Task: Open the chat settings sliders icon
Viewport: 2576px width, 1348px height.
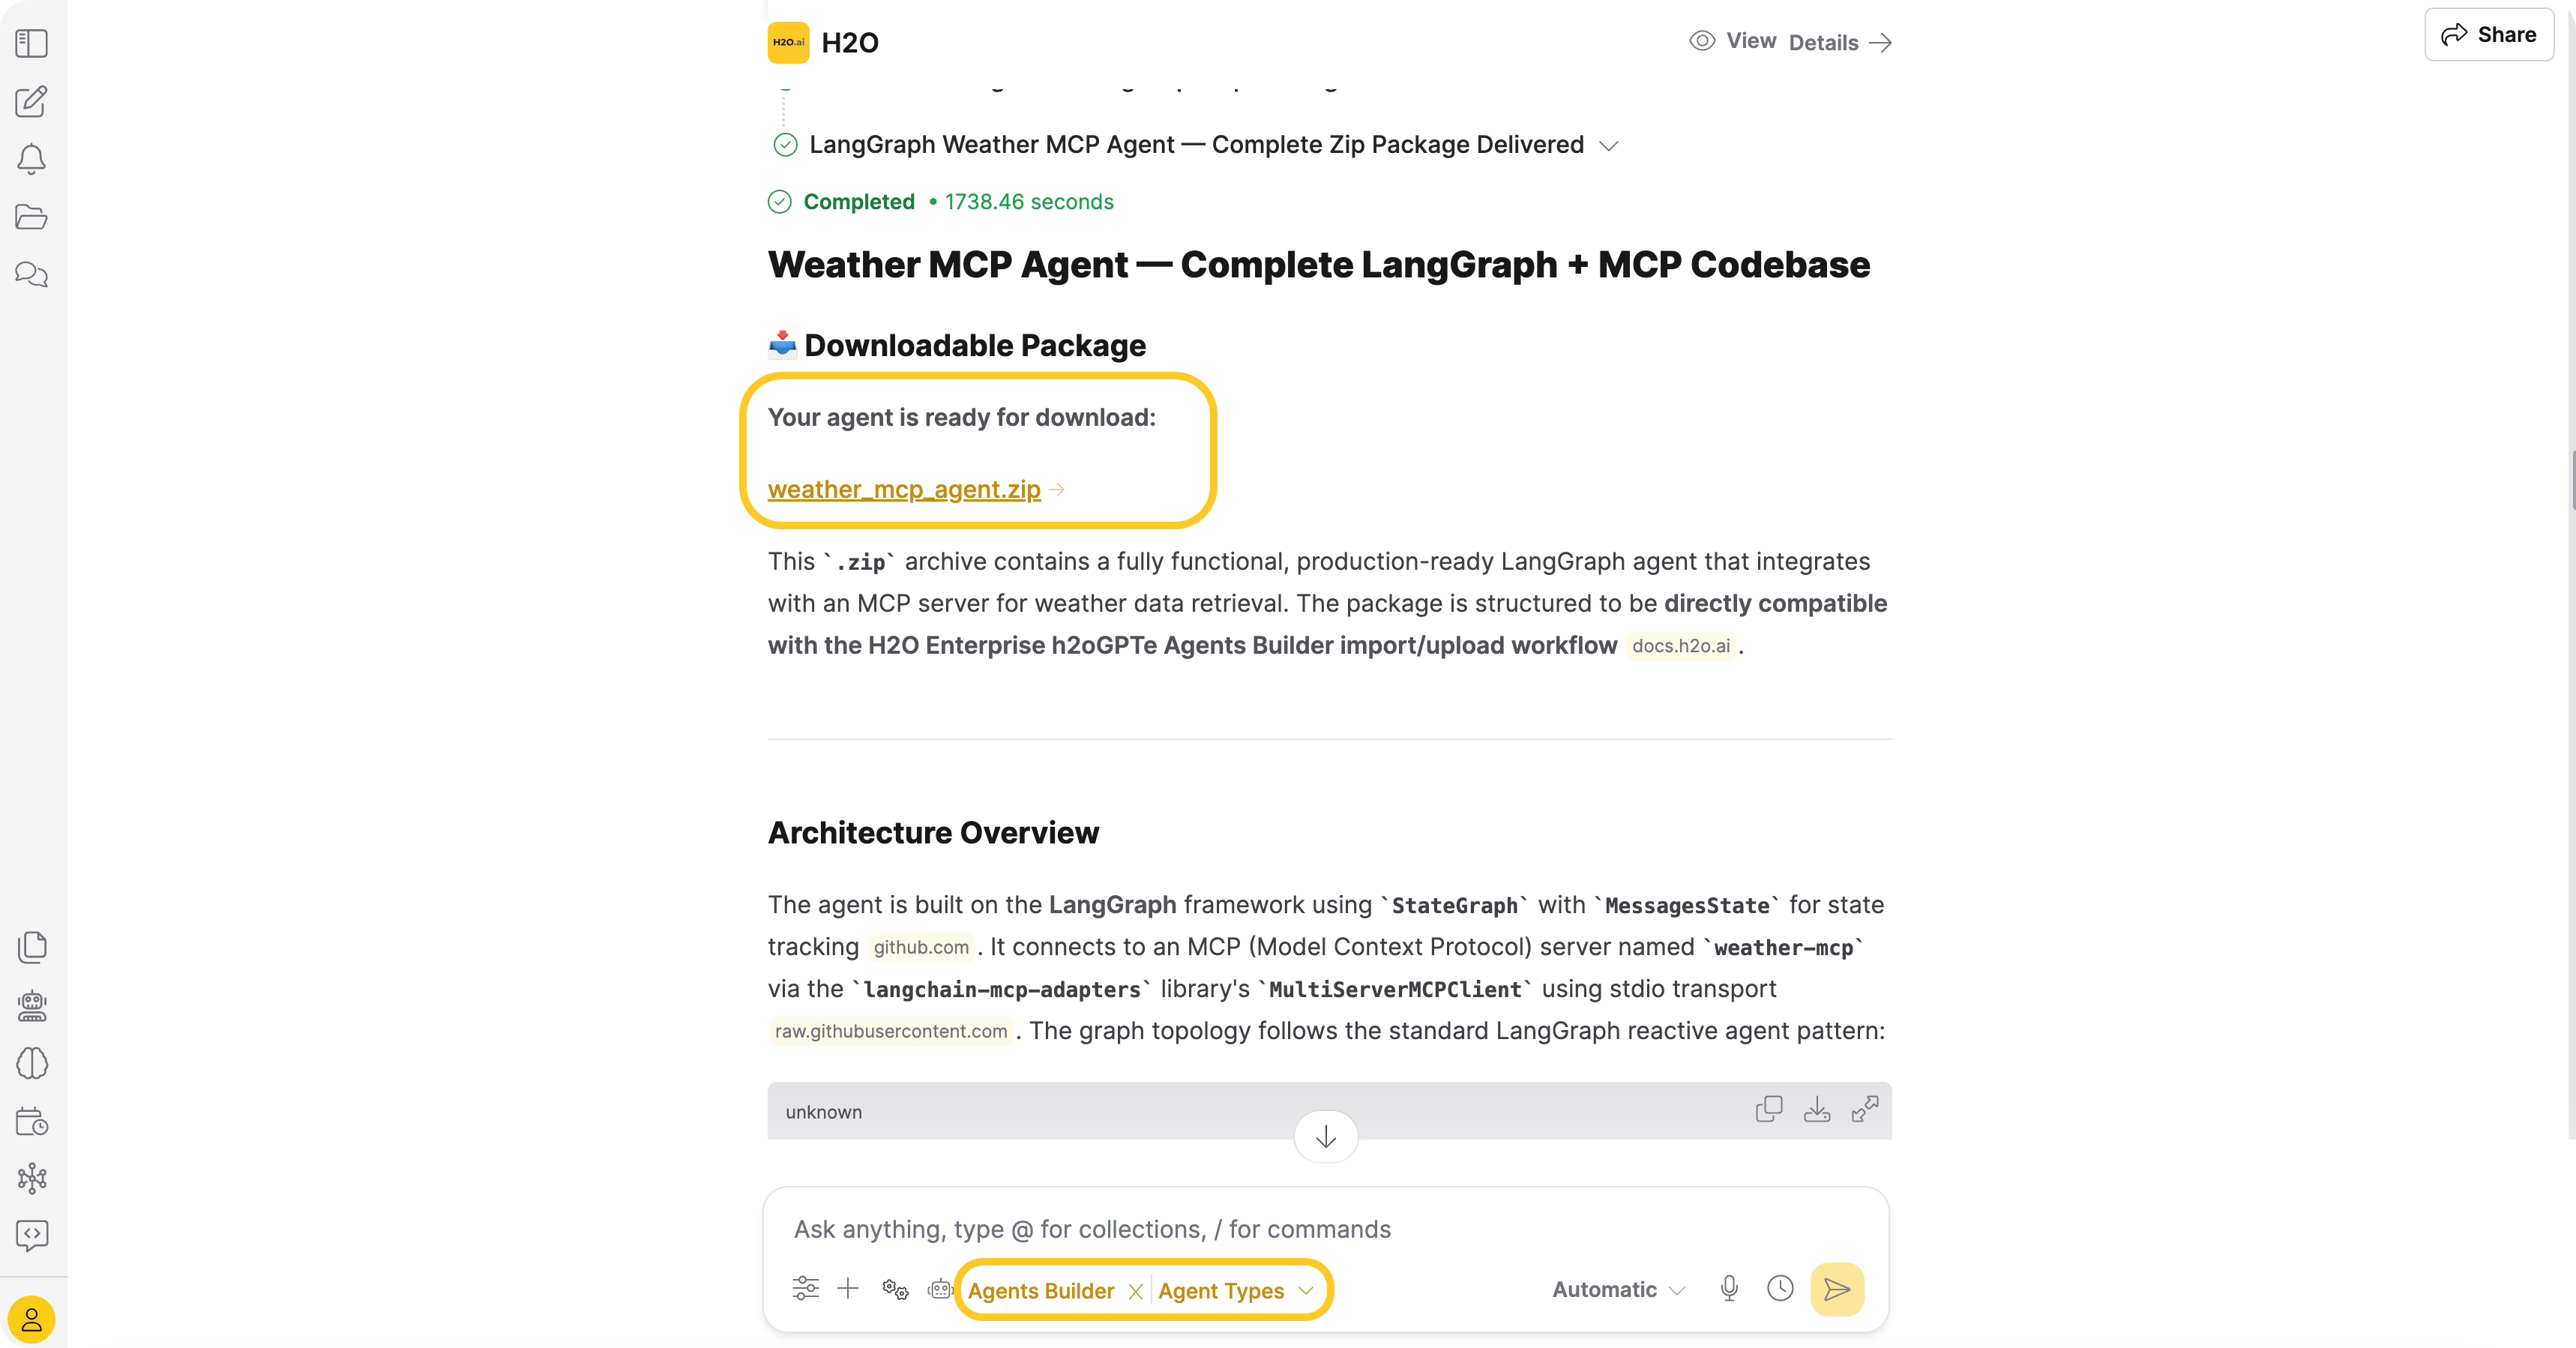Action: tap(805, 1288)
